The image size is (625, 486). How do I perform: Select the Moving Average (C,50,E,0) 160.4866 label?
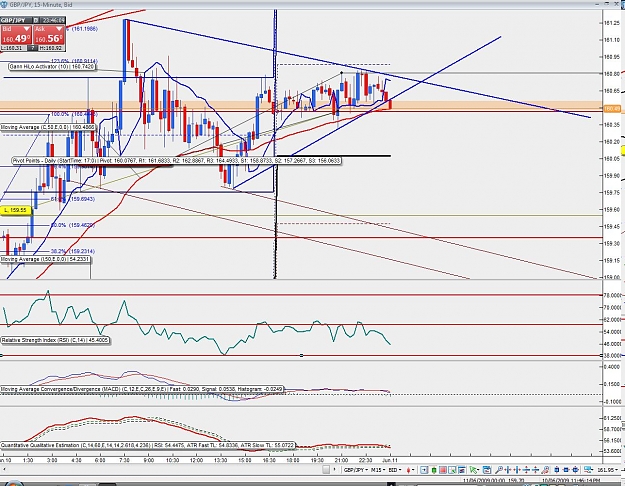coord(48,127)
